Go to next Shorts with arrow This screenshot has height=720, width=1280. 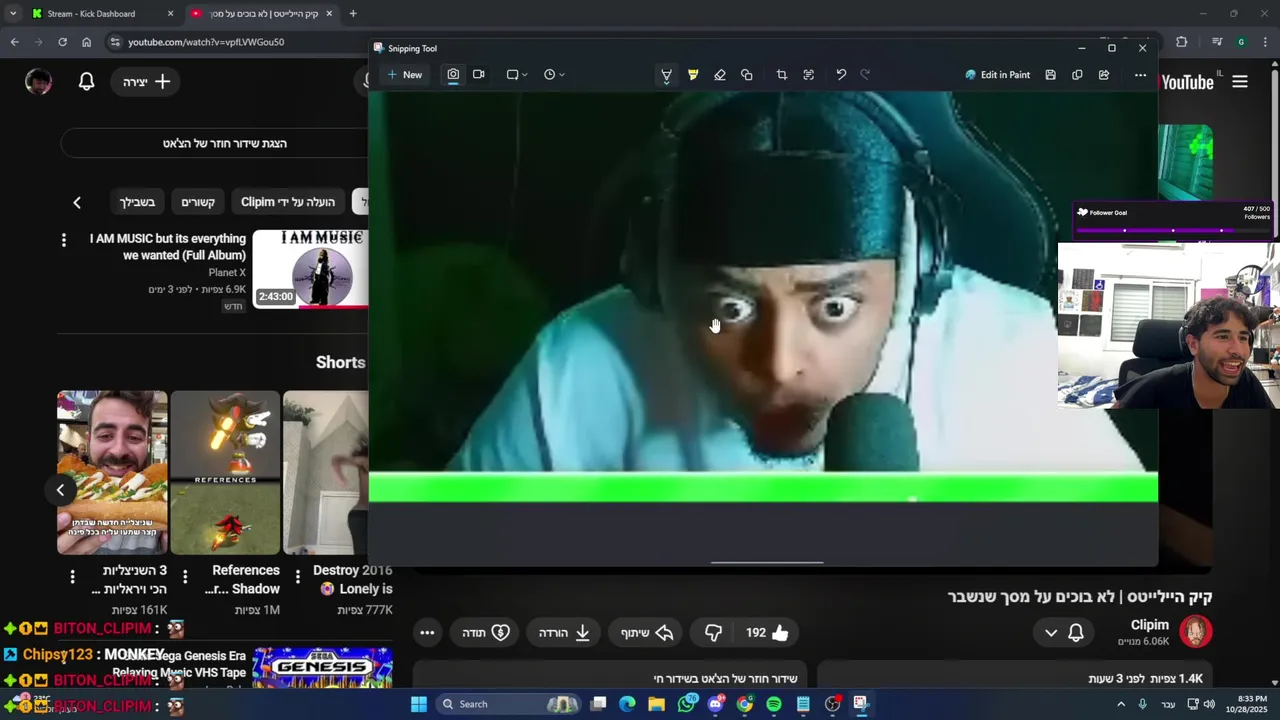60,490
